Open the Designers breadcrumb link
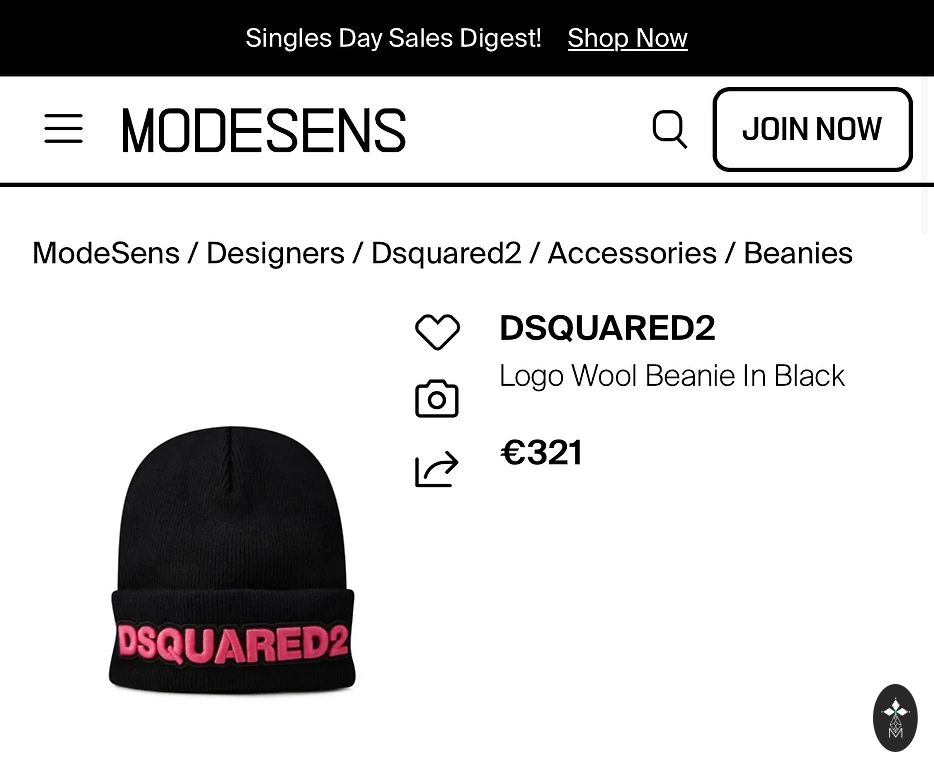 (275, 254)
